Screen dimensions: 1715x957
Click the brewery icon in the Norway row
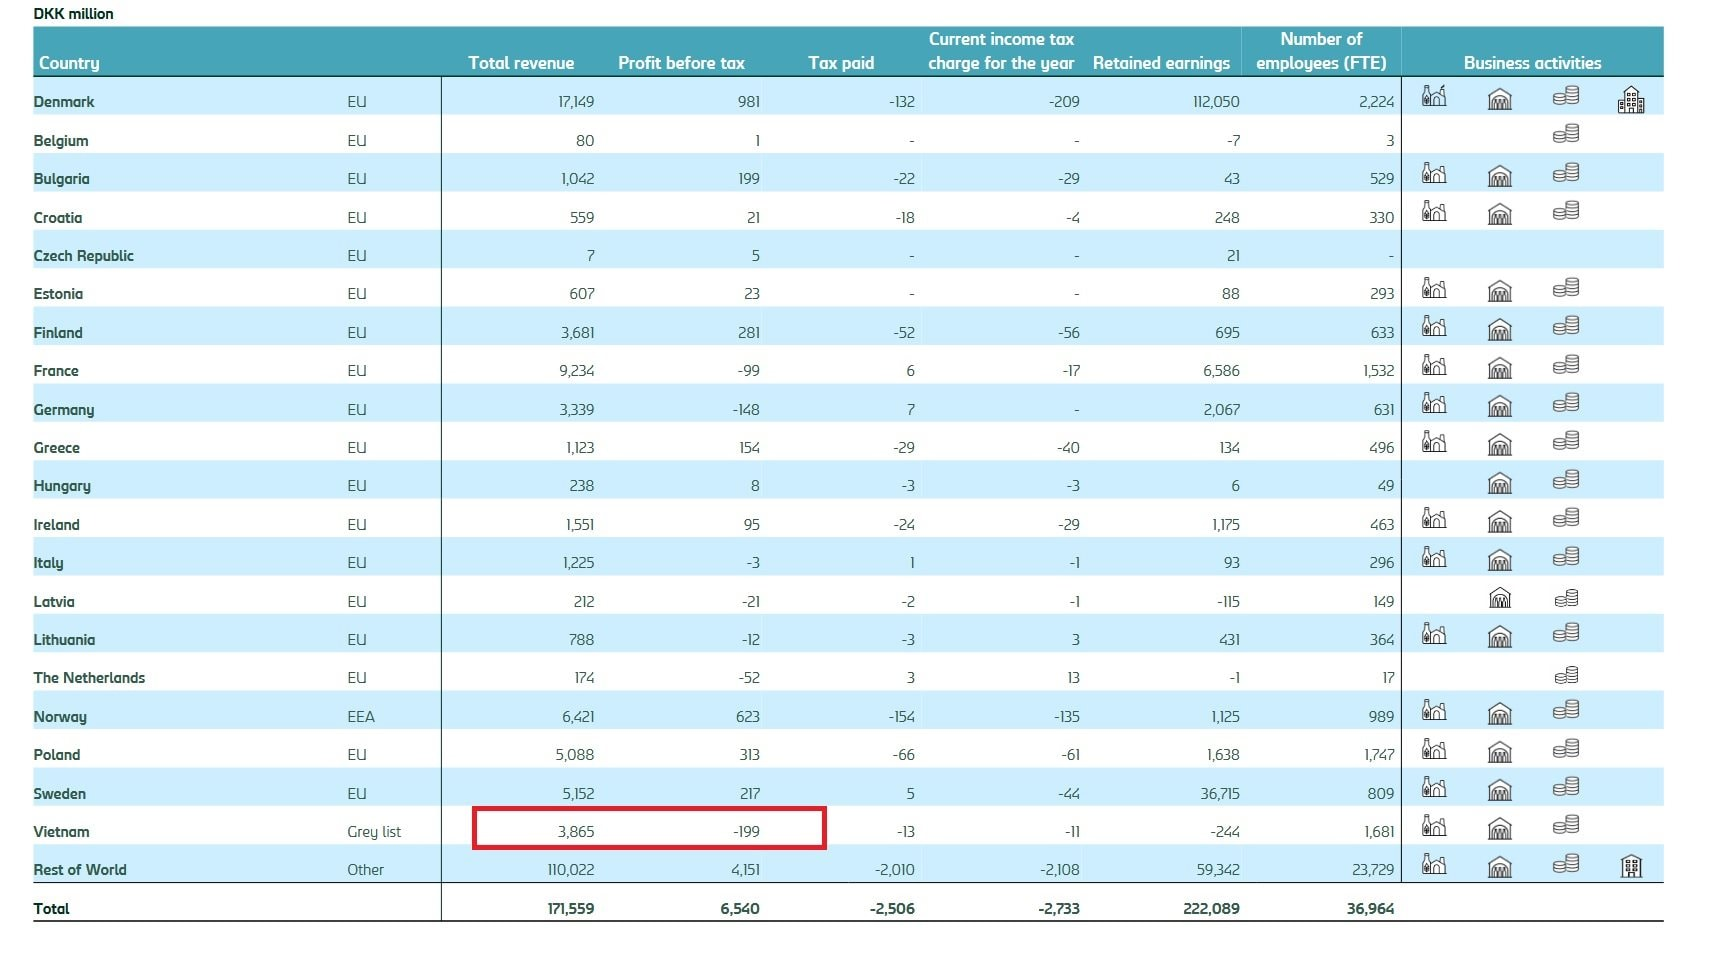pyautogui.click(x=1434, y=712)
